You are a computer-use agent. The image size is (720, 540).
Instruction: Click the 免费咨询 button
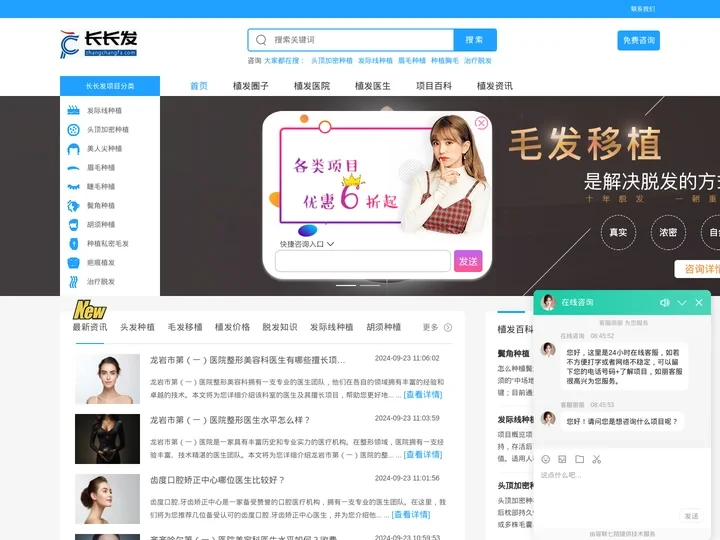tap(639, 40)
